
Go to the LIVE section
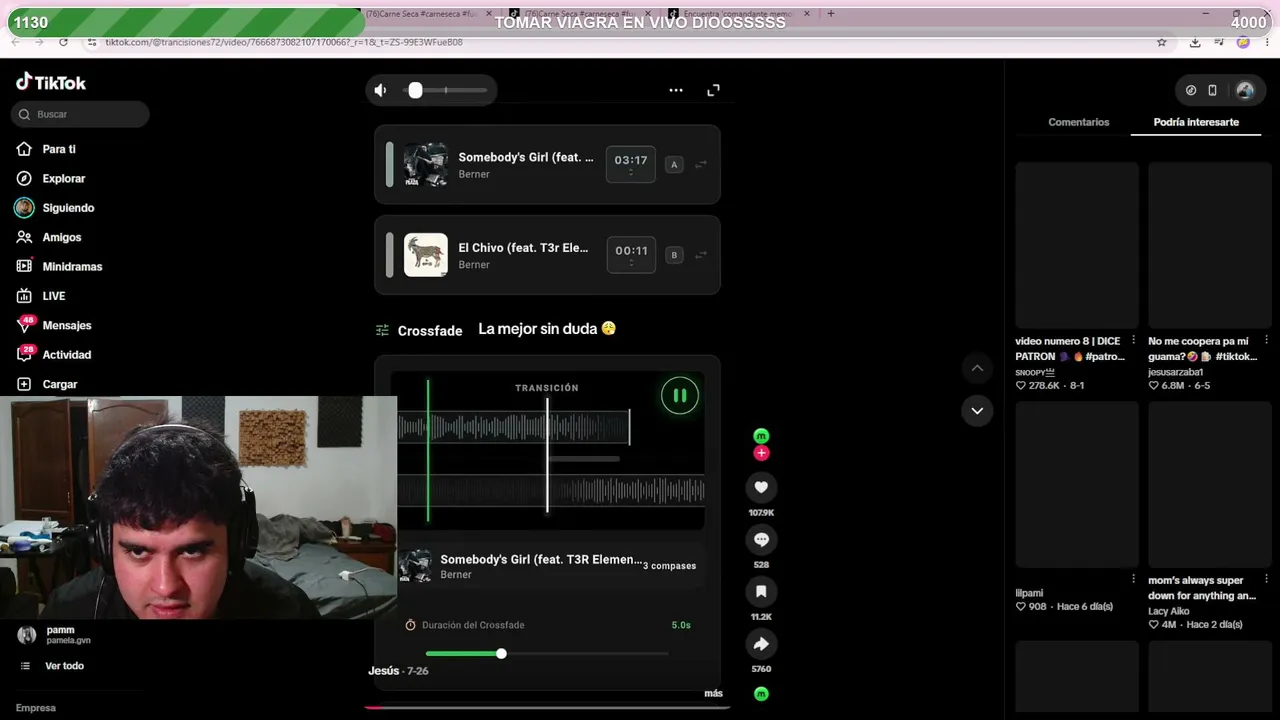click(x=53, y=296)
